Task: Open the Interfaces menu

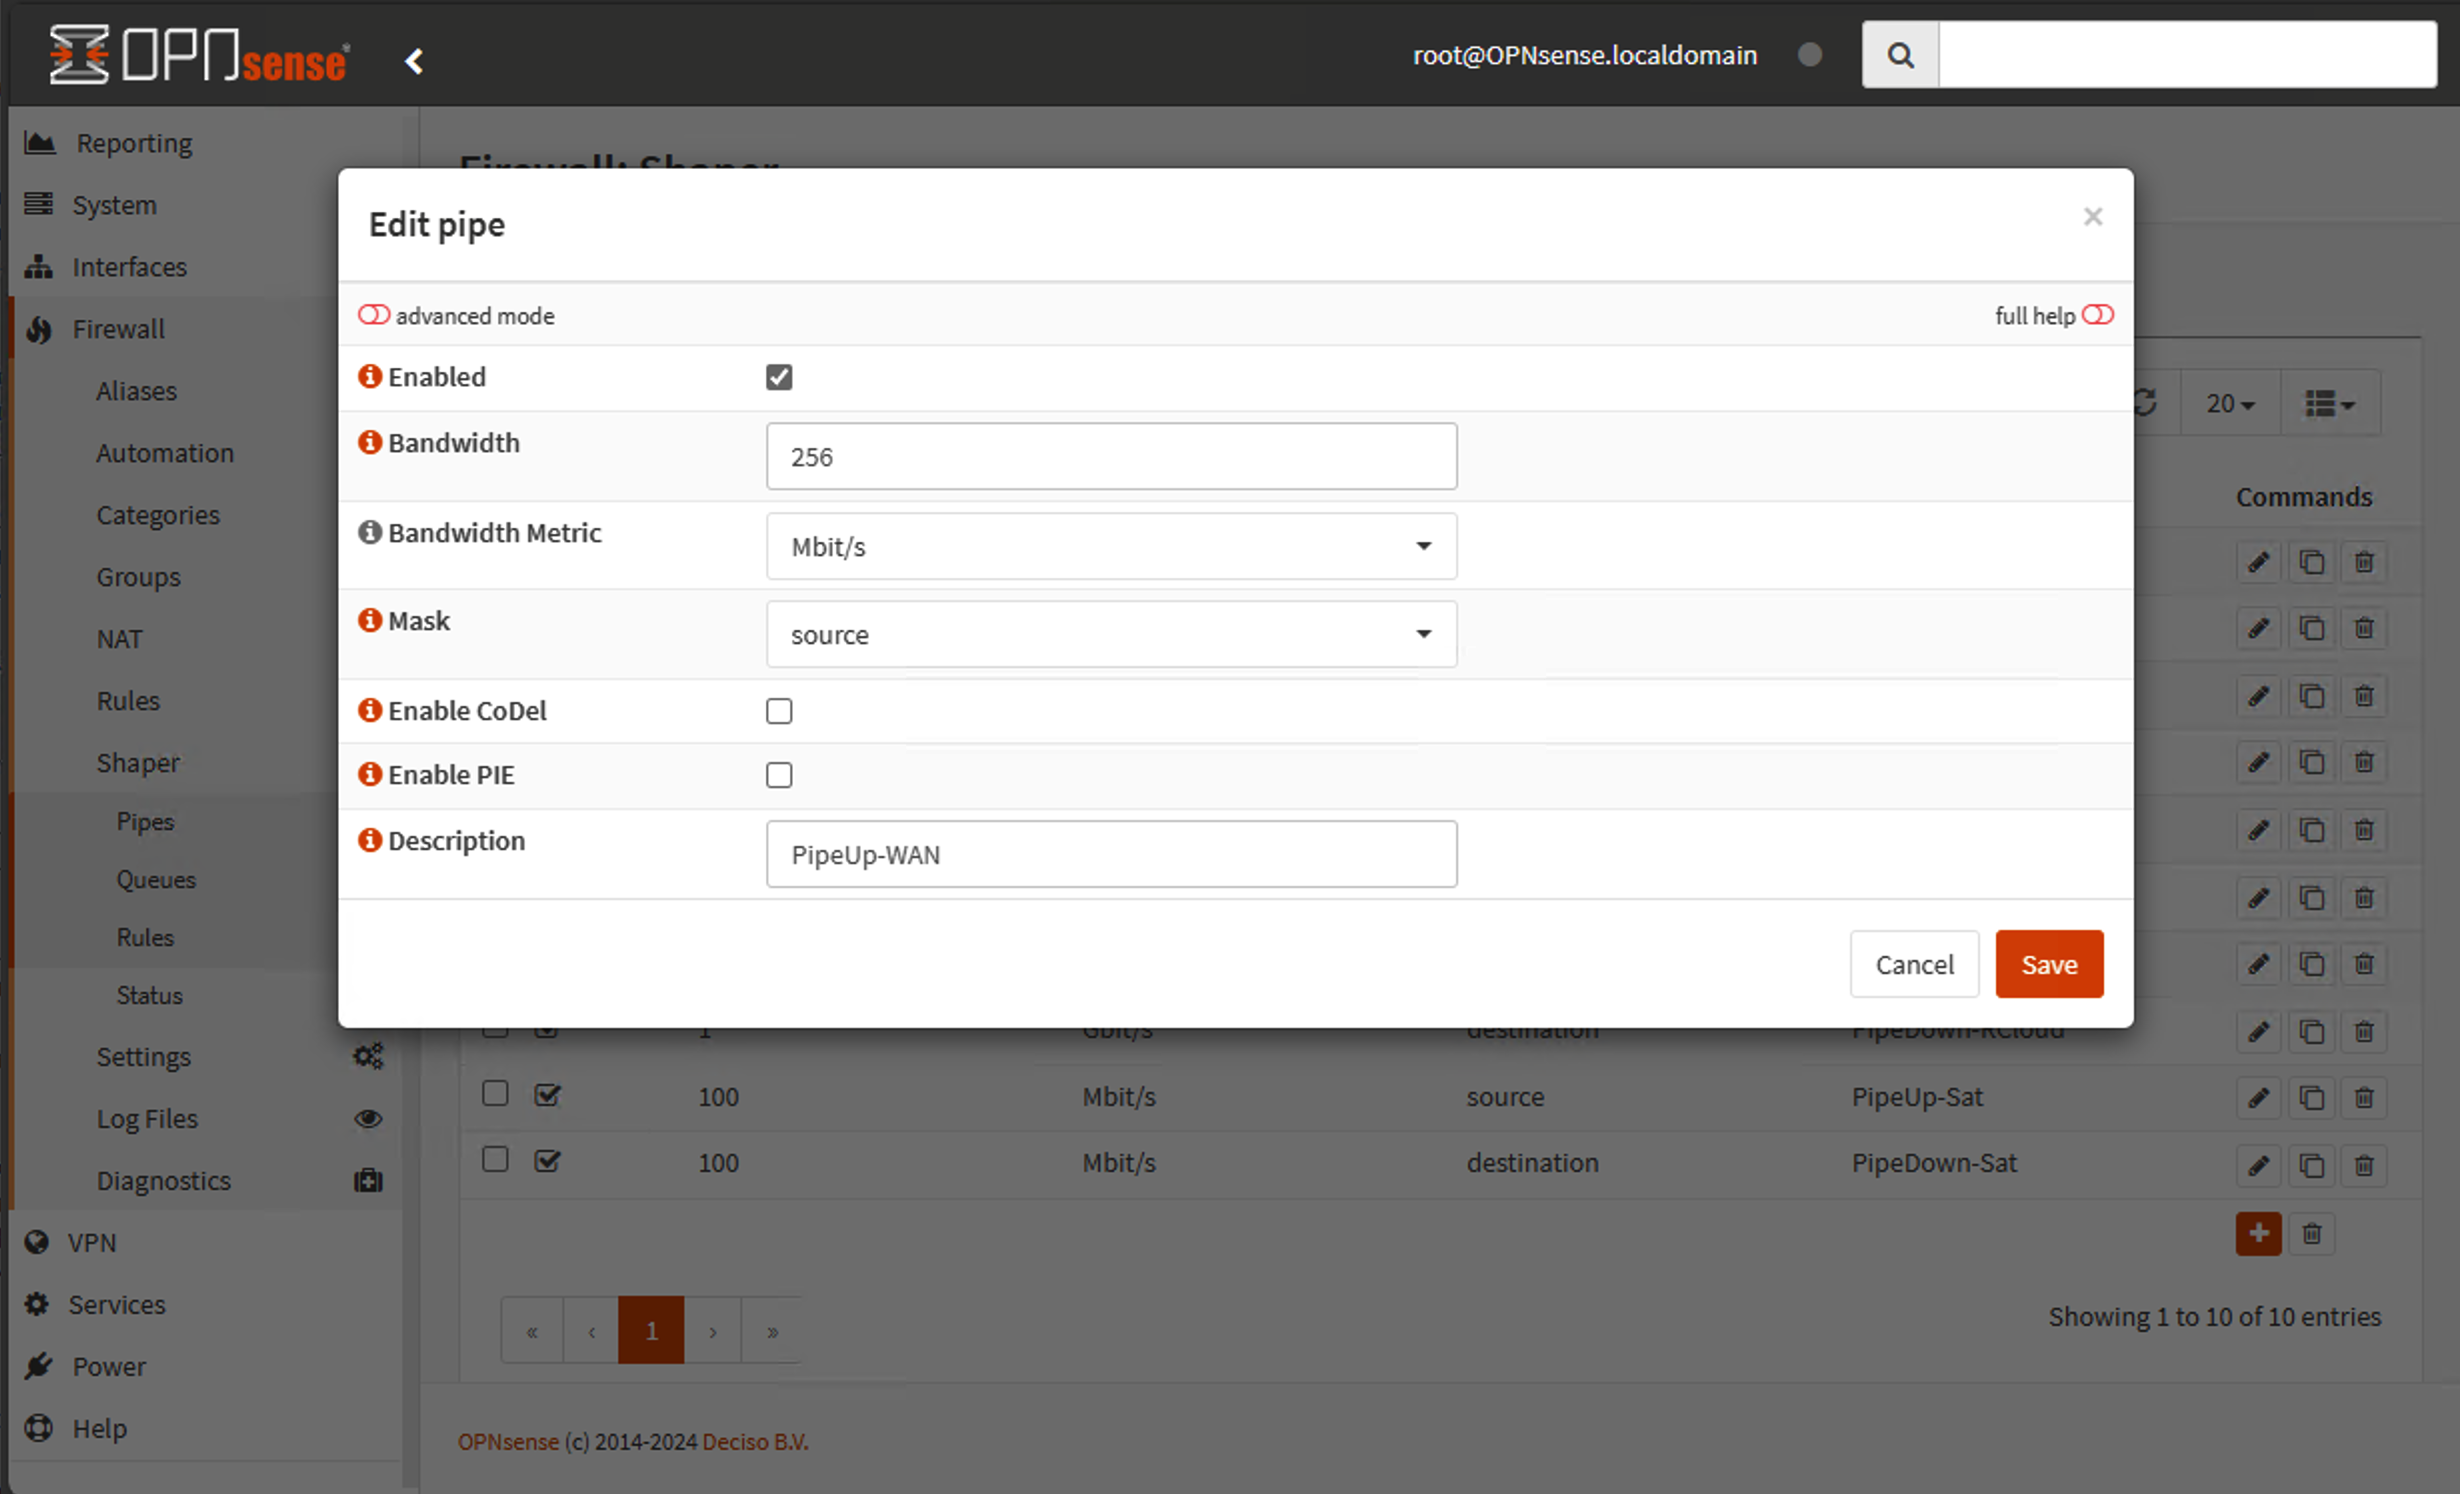Action: [129, 267]
